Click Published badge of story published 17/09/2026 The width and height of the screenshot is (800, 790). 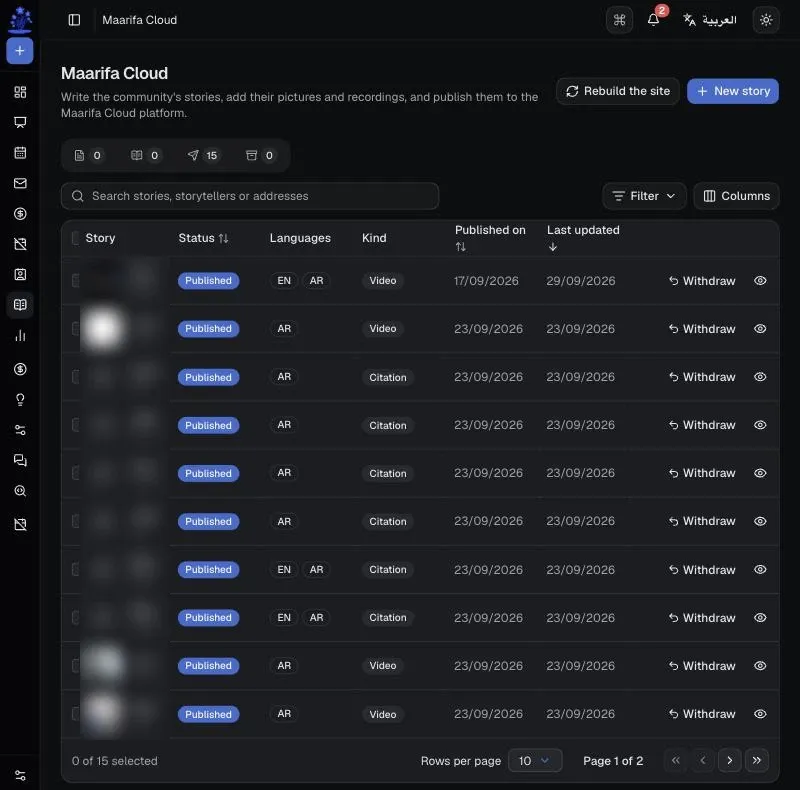[208, 281]
